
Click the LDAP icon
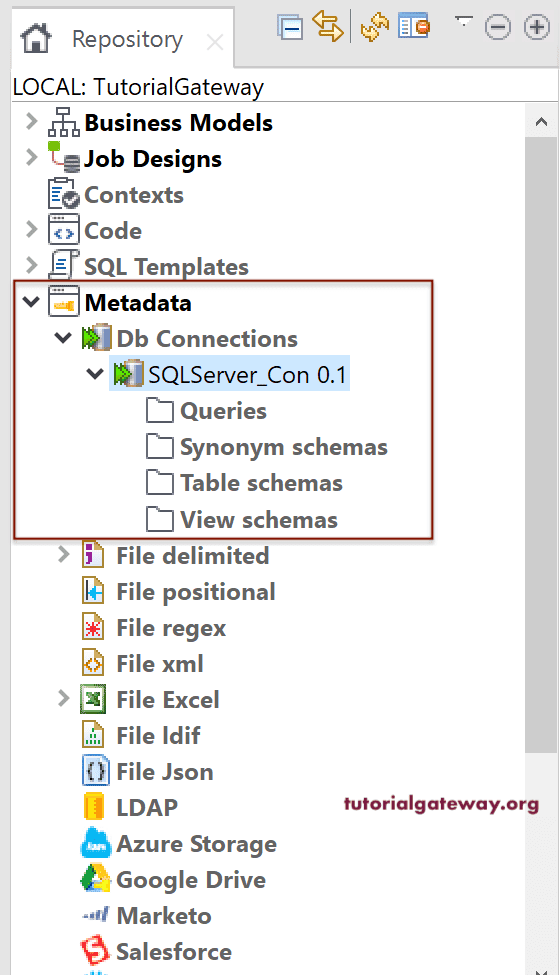pyautogui.click(x=94, y=807)
